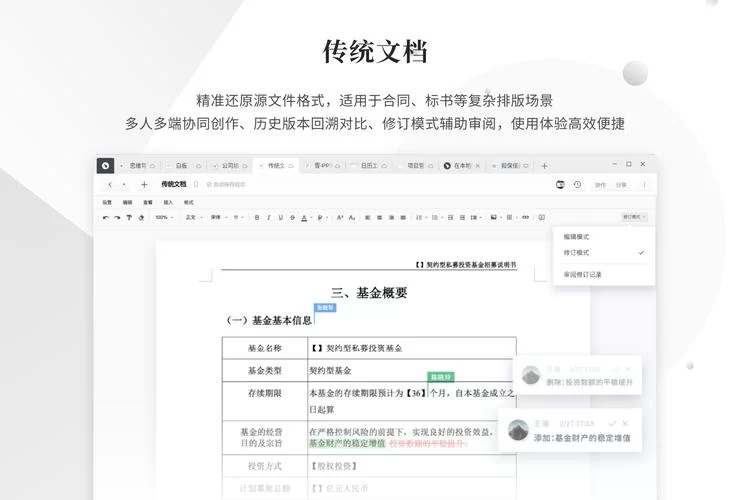This screenshot has height=500, width=750.
Task: Click the Shimo app logo icon
Action: click(x=105, y=166)
